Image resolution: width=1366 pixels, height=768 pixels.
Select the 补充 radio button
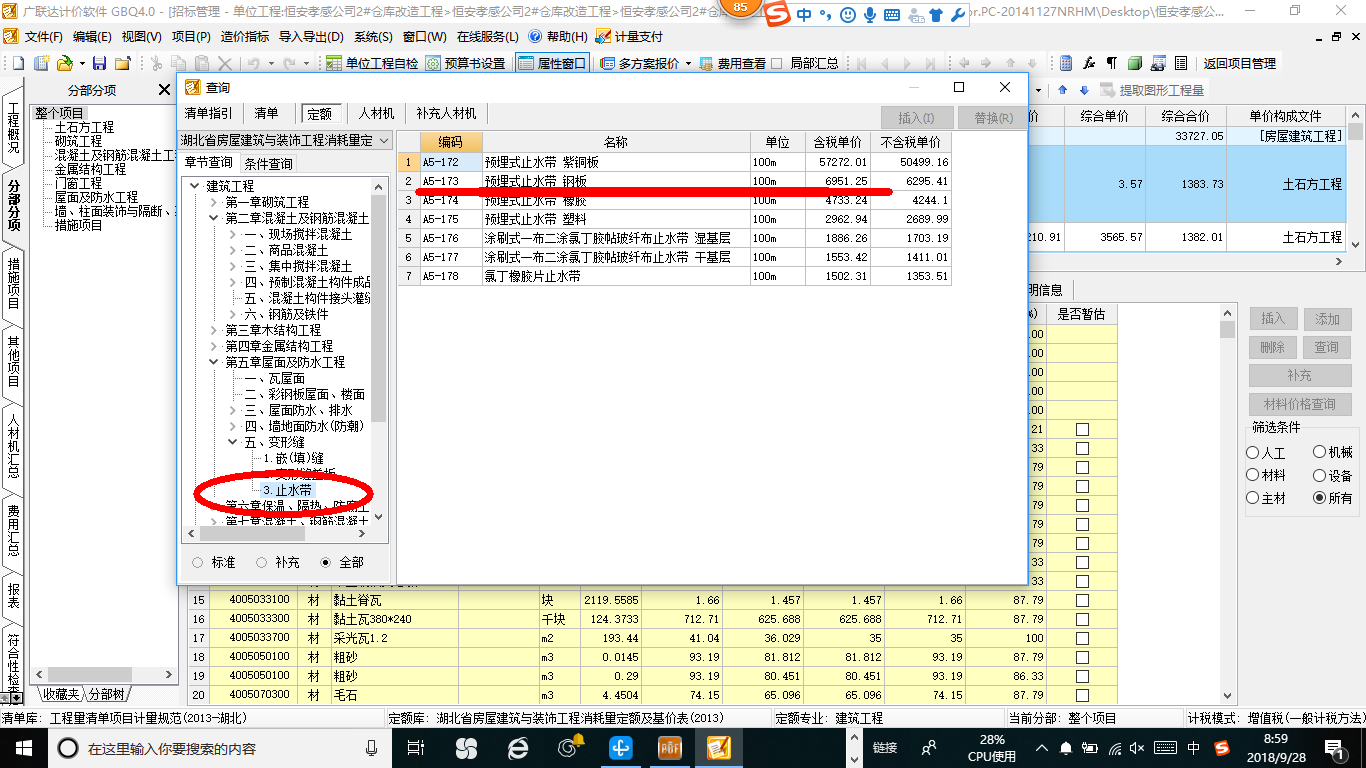click(262, 563)
